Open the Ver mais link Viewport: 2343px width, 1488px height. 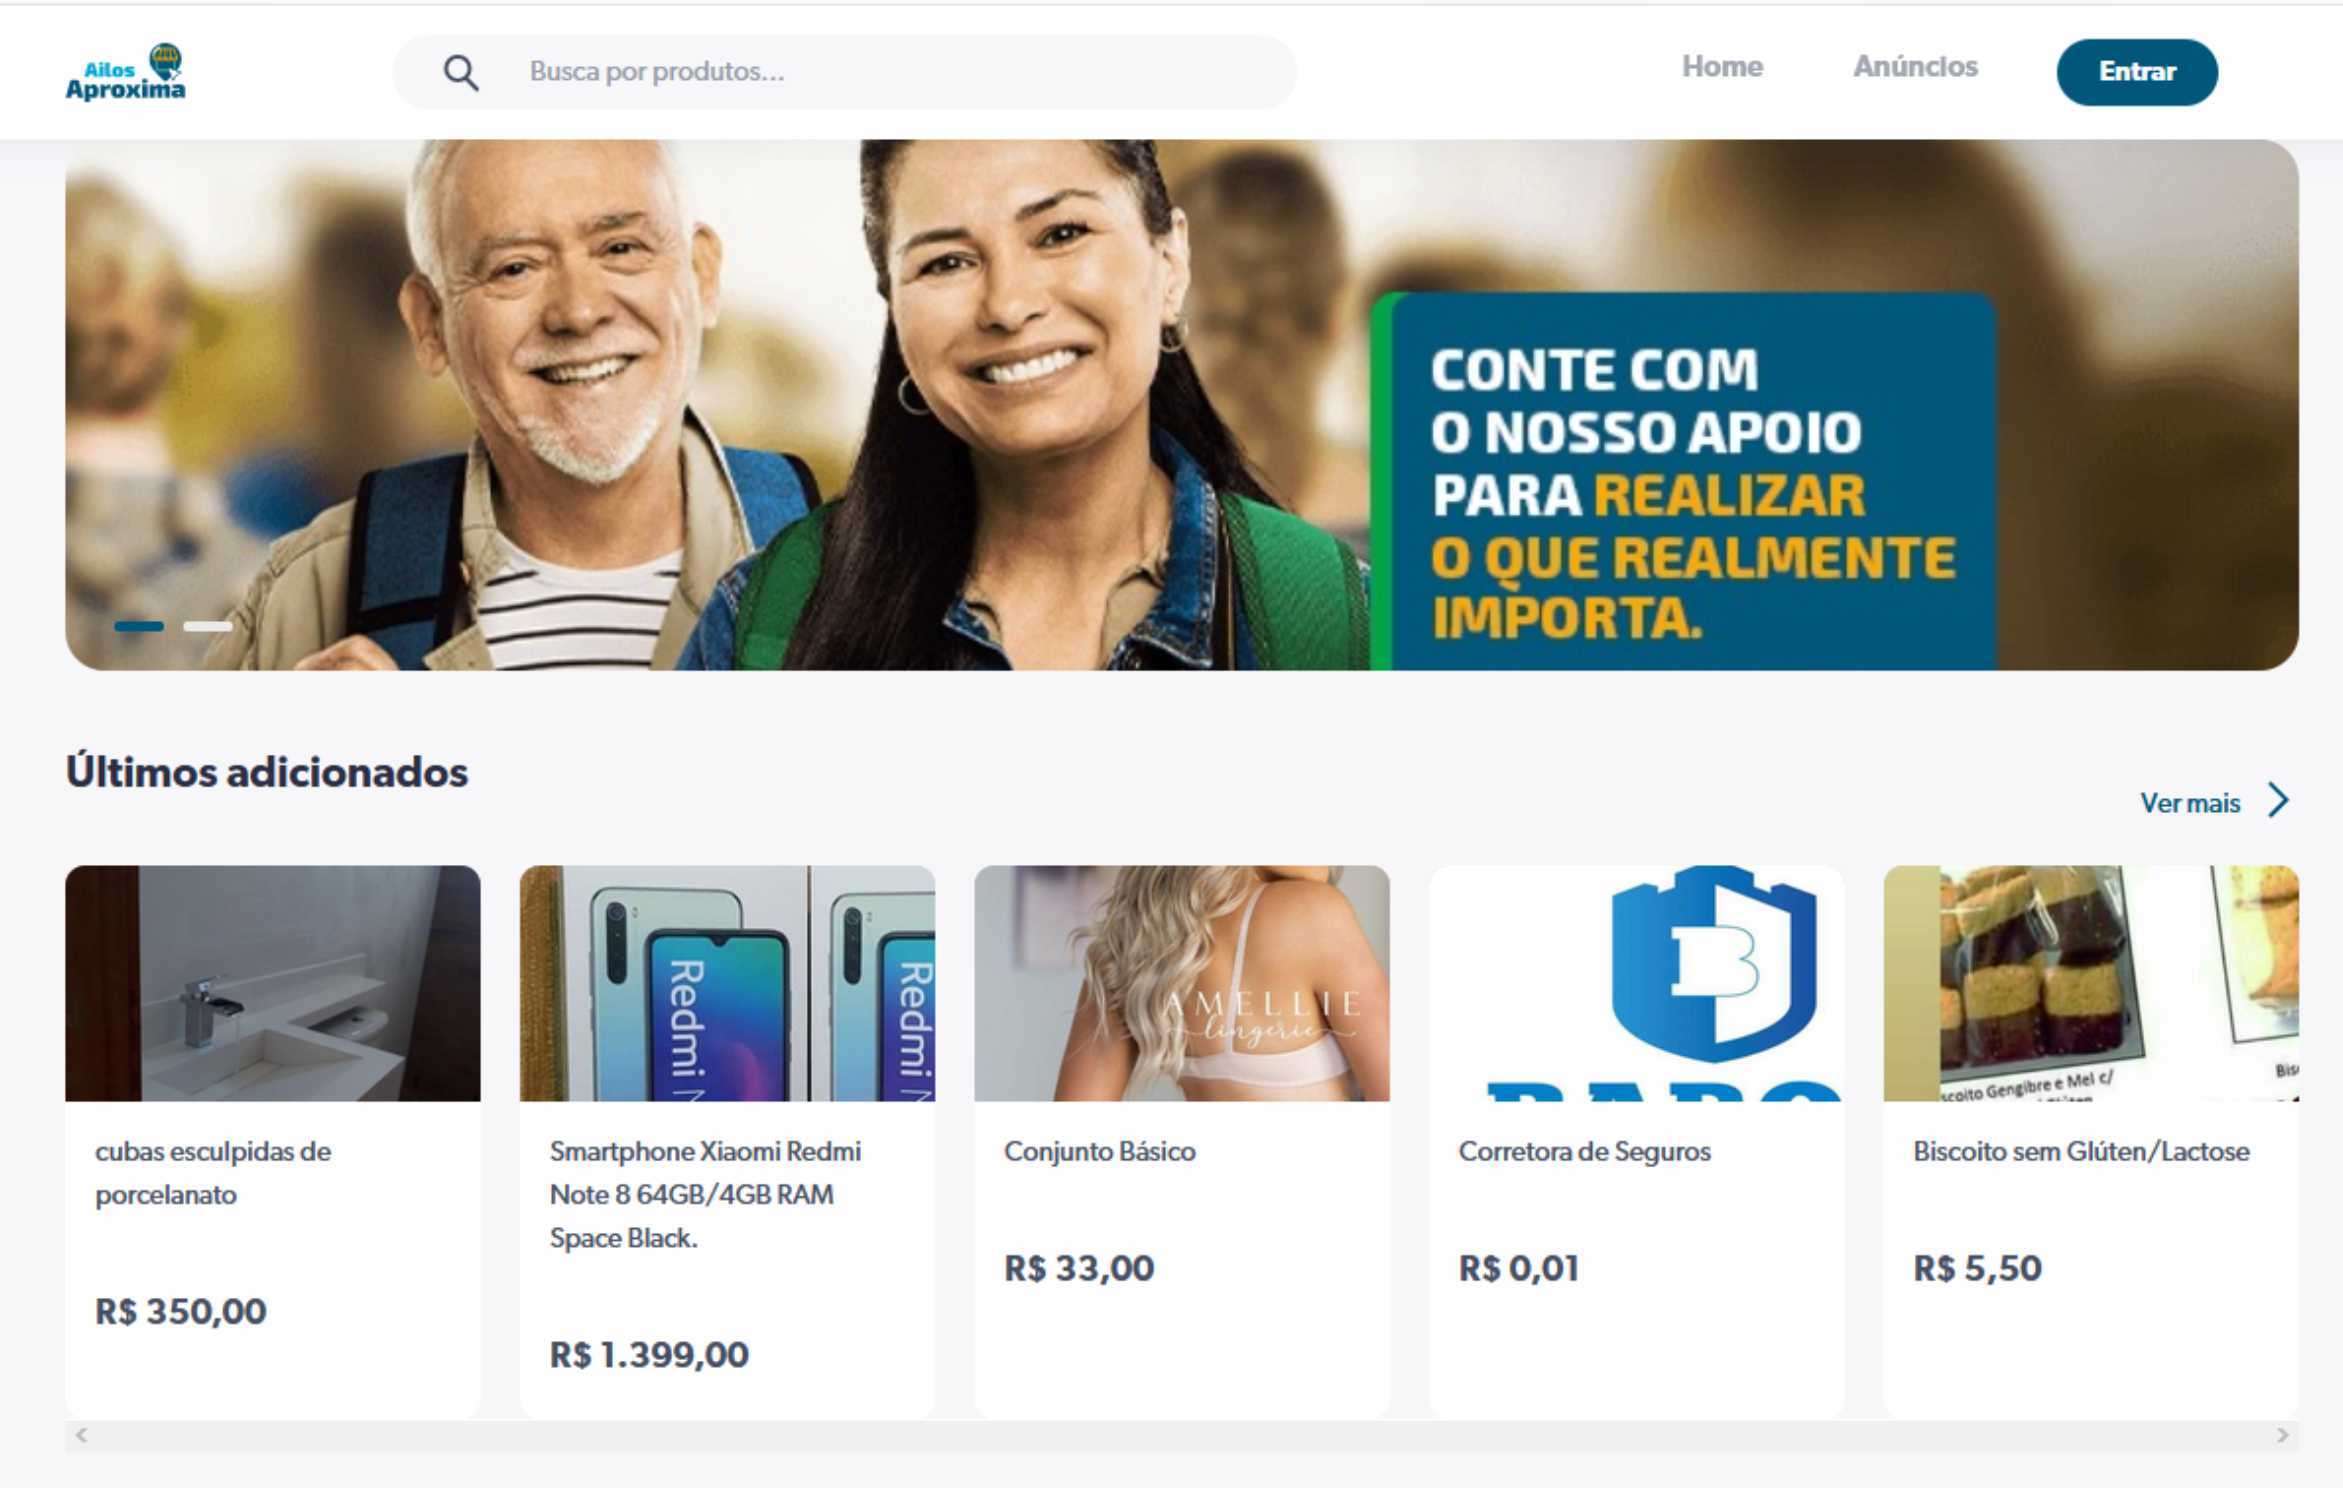point(2190,803)
